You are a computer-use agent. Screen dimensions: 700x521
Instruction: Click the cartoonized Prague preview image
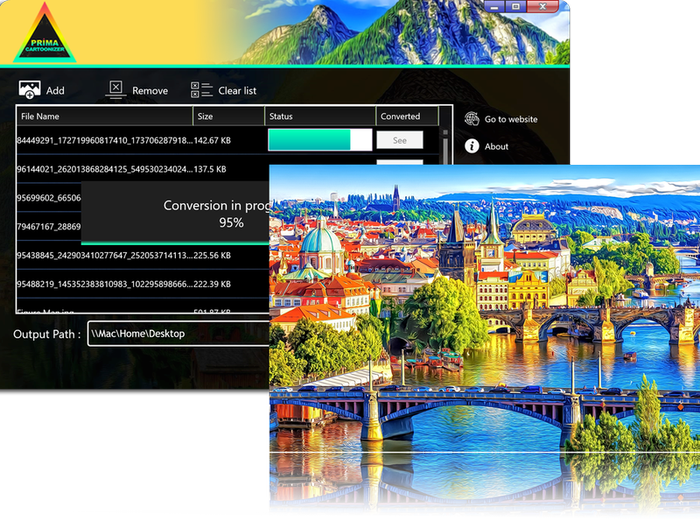tap(485, 340)
